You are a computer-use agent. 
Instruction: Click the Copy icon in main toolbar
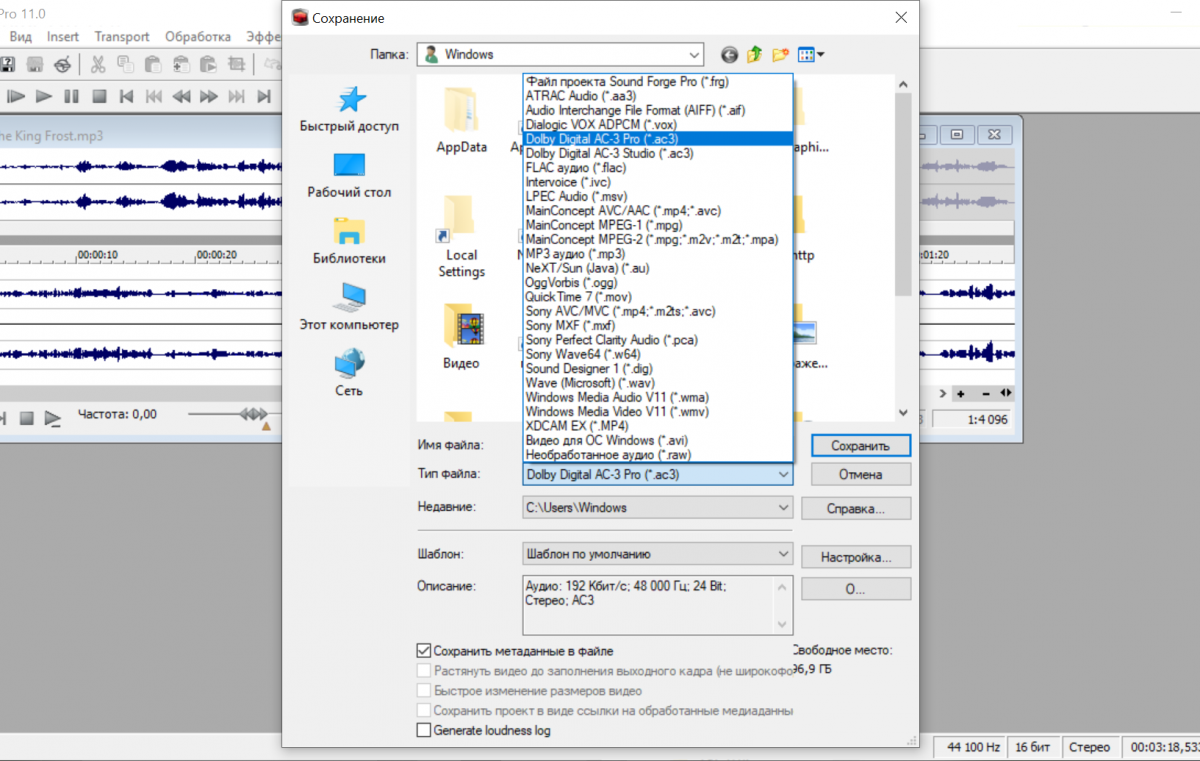[125, 64]
